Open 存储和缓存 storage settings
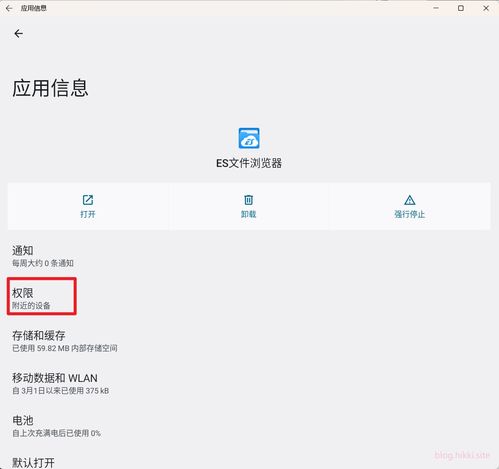This screenshot has height=469, width=499. click(249, 341)
